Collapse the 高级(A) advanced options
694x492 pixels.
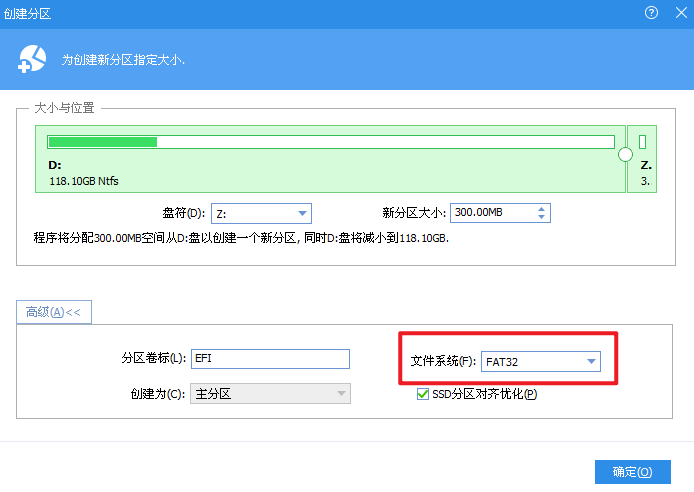(53, 312)
